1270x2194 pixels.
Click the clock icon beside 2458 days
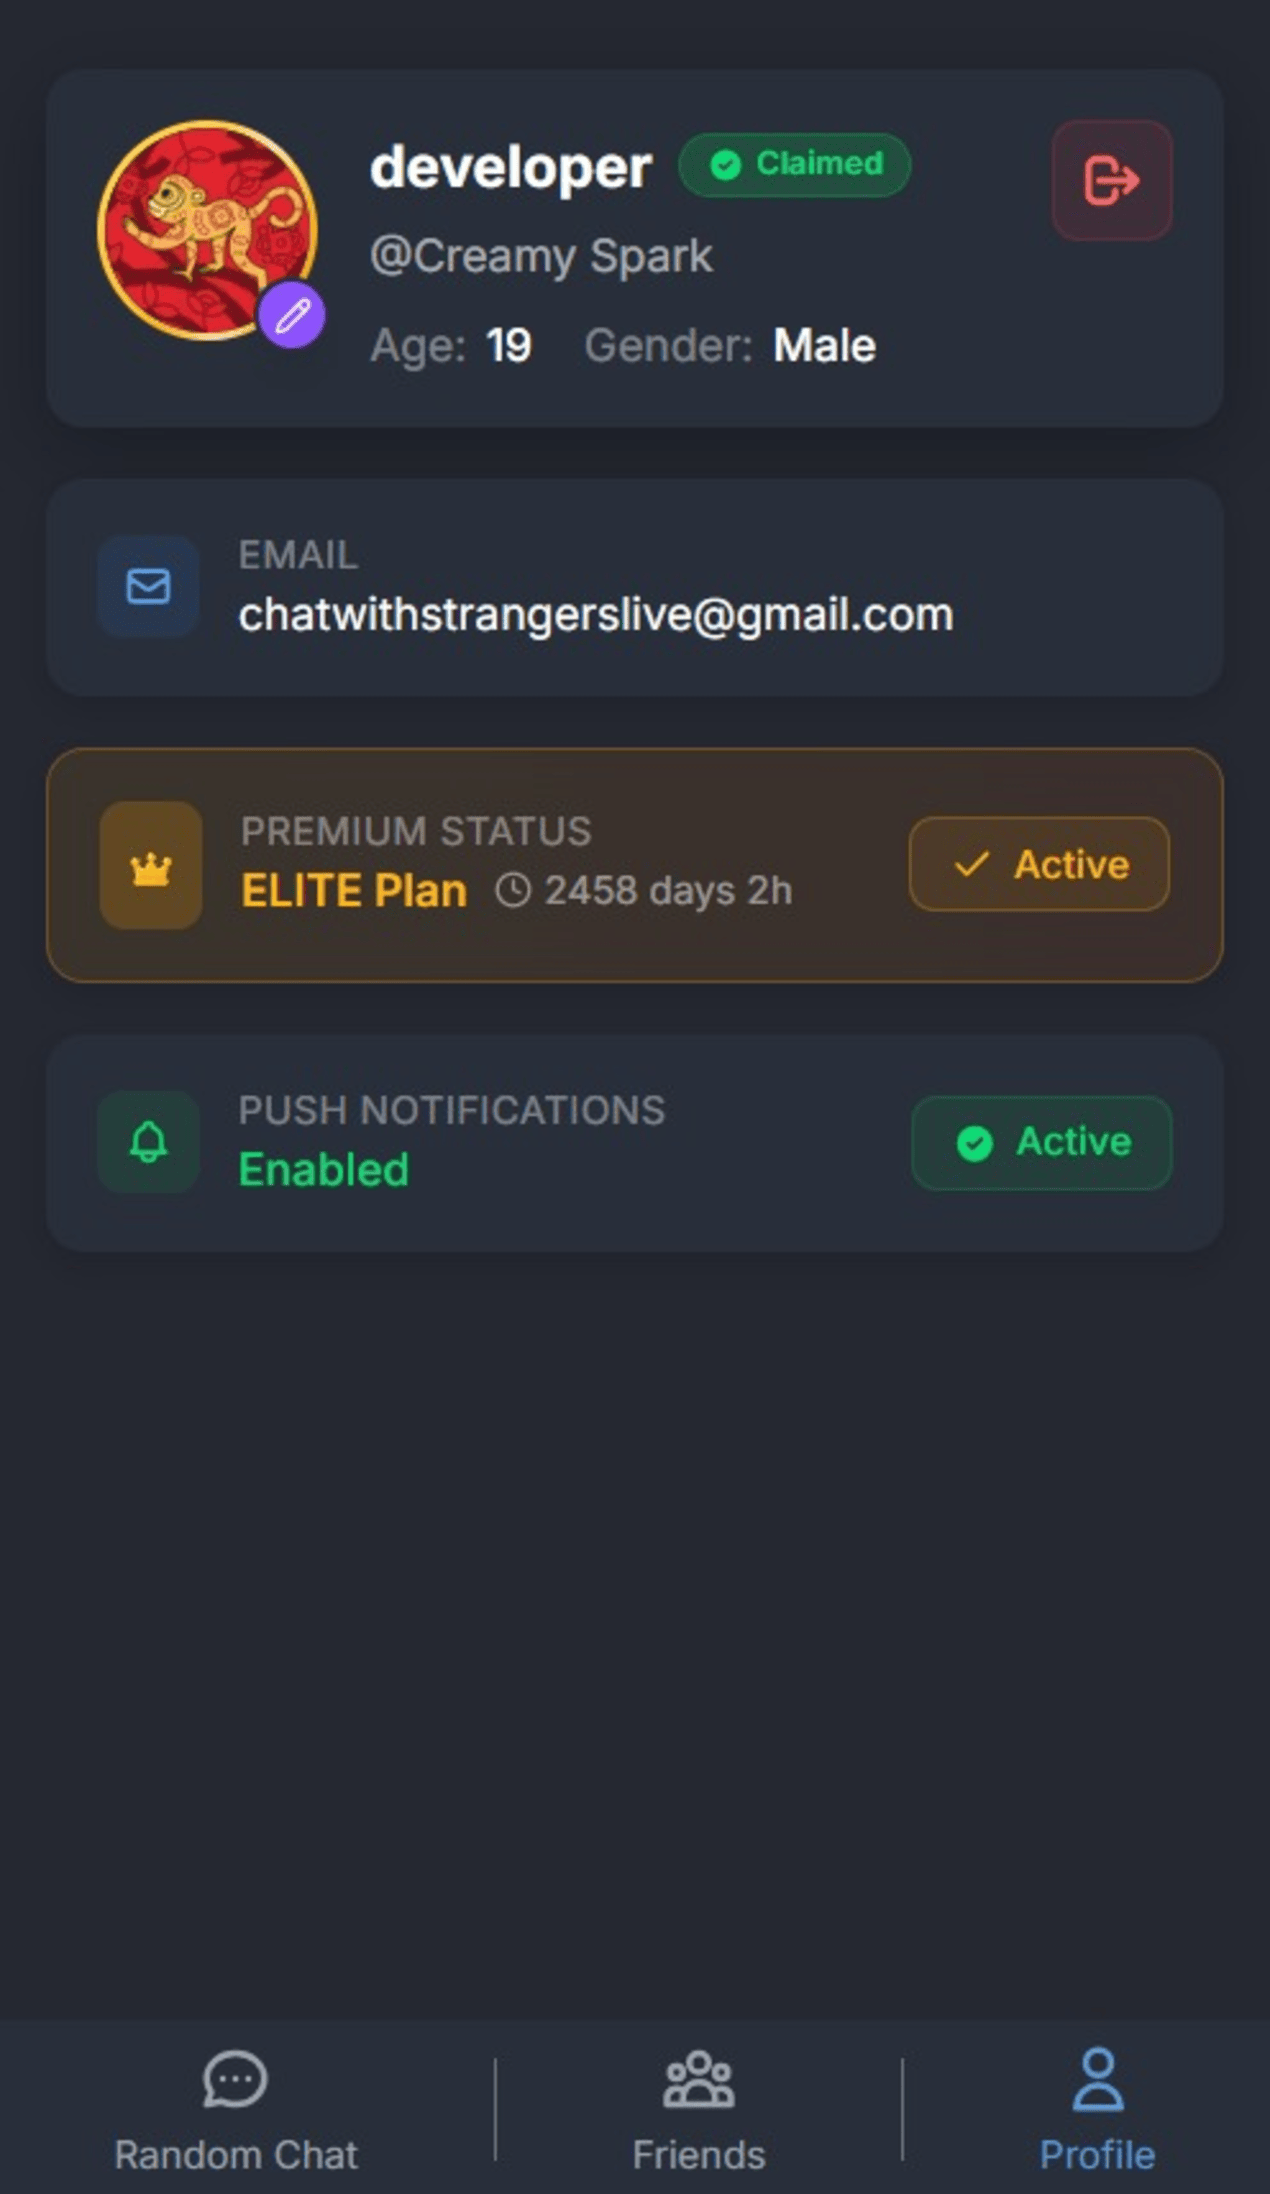(x=513, y=890)
